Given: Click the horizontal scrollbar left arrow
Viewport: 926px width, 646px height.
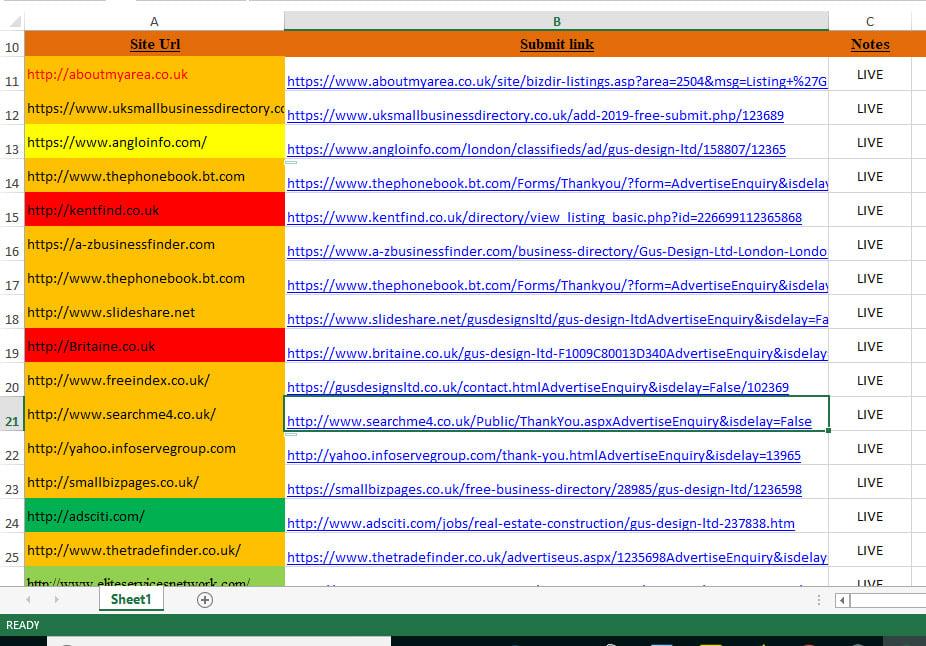Looking at the screenshot, I should [x=844, y=600].
